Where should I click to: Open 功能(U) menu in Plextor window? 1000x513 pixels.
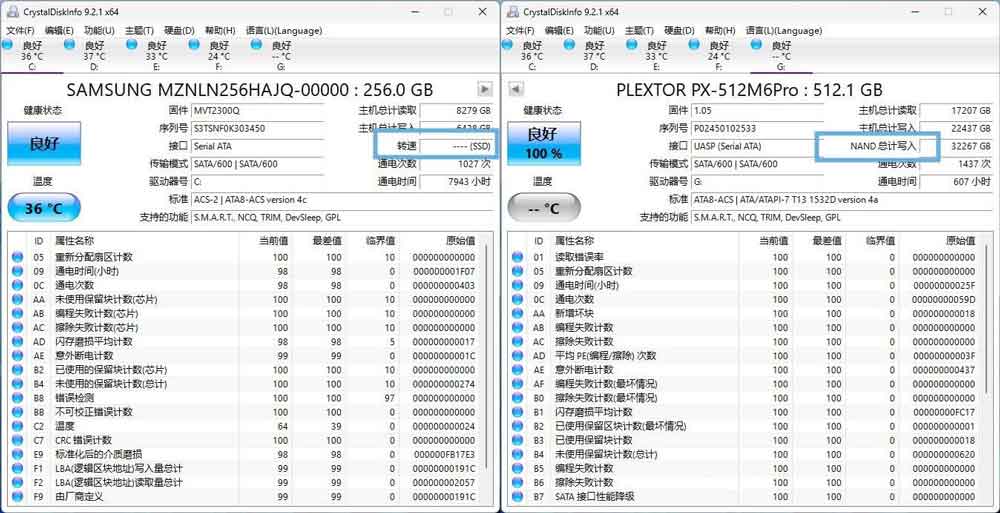tap(599, 31)
